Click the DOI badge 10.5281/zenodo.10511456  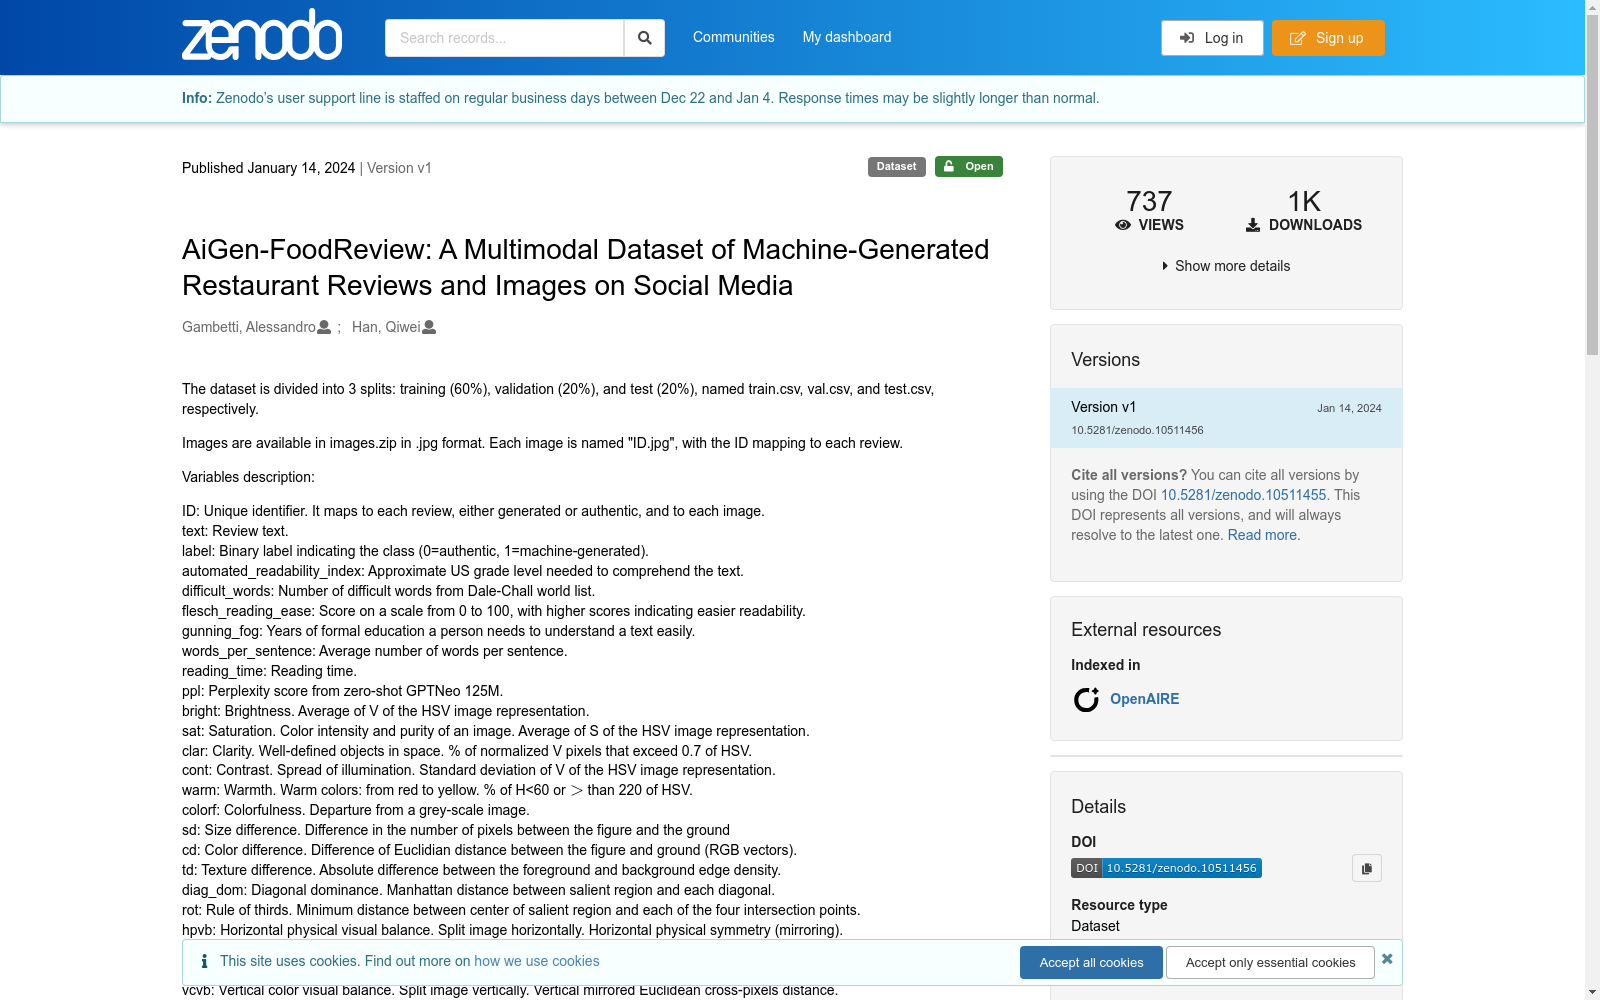(x=1166, y=868)
